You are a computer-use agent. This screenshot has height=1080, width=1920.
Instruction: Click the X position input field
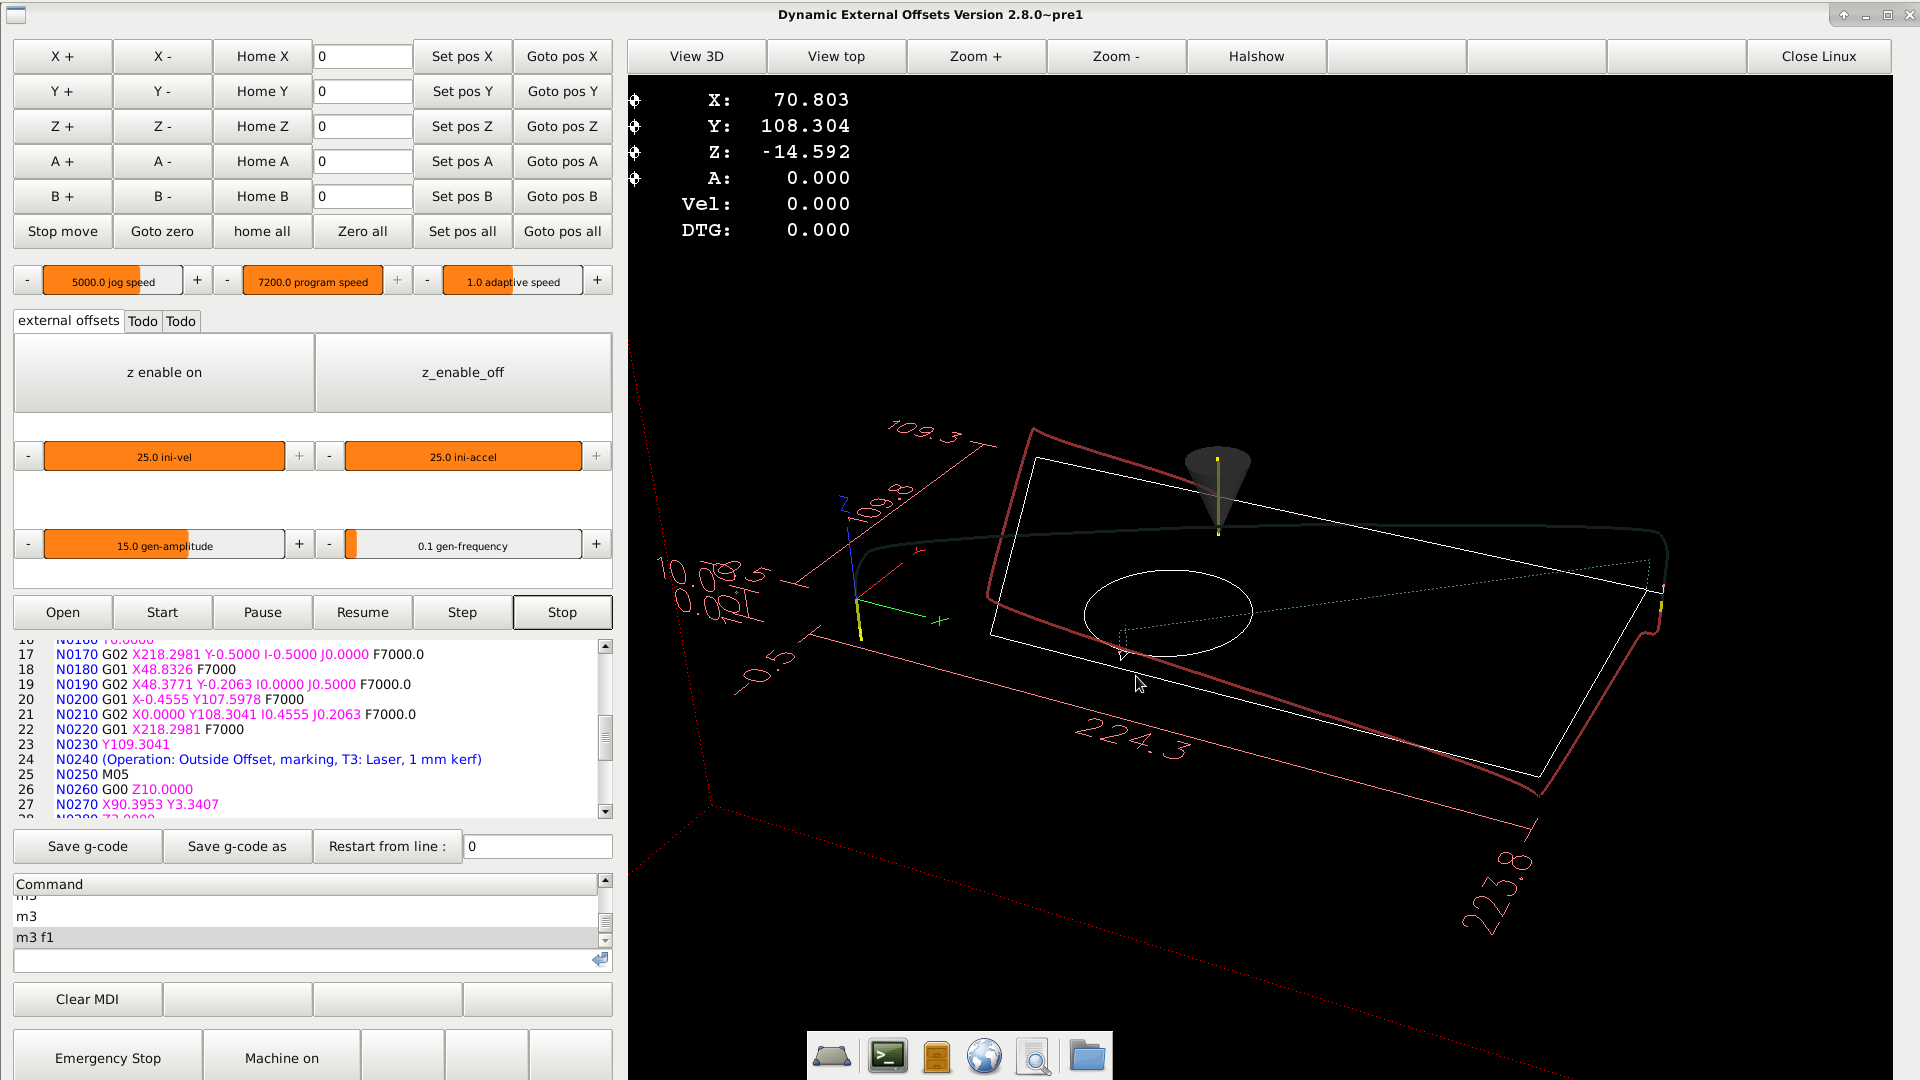coord(363,56)
